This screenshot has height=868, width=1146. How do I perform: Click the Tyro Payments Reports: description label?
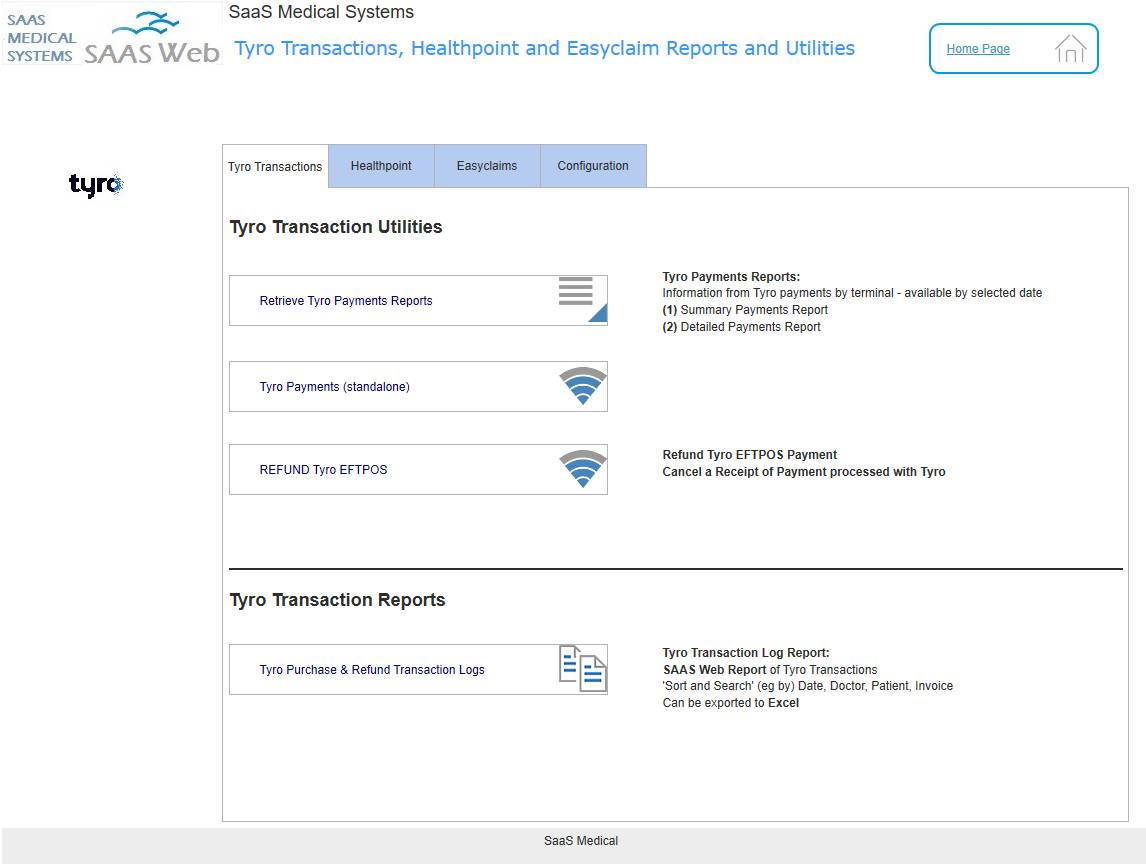(x=731, y=277)
